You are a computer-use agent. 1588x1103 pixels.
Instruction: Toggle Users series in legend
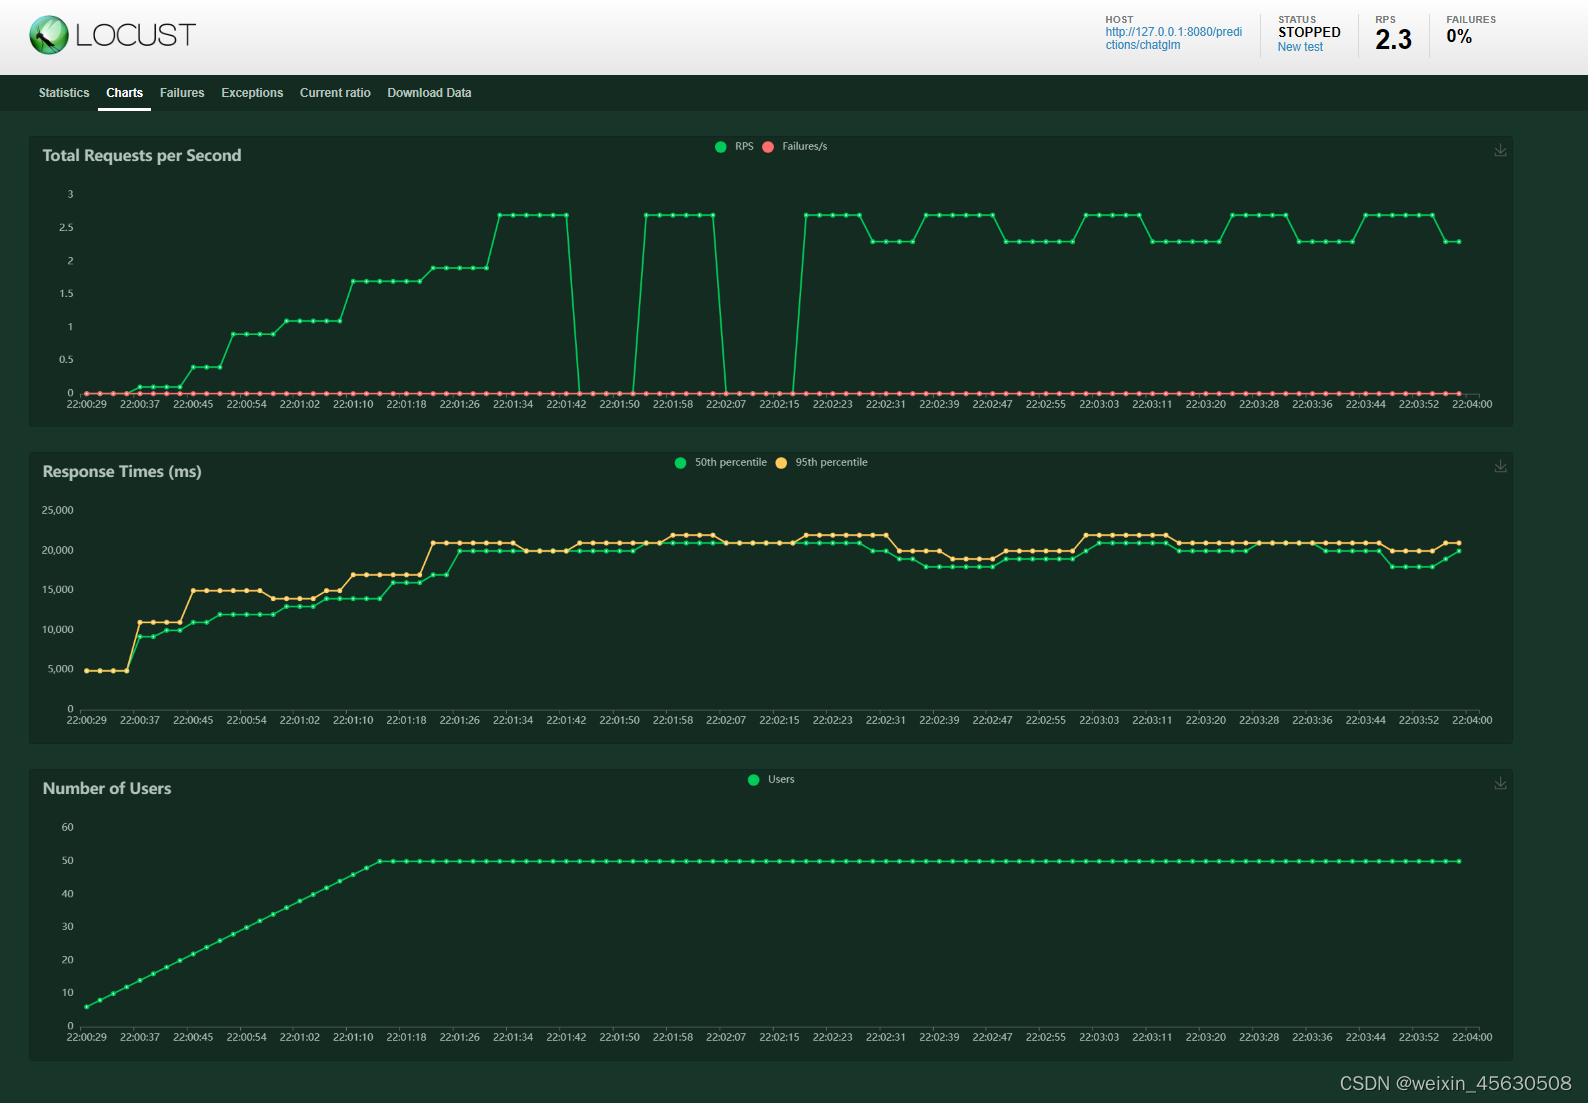pos(771,780)
